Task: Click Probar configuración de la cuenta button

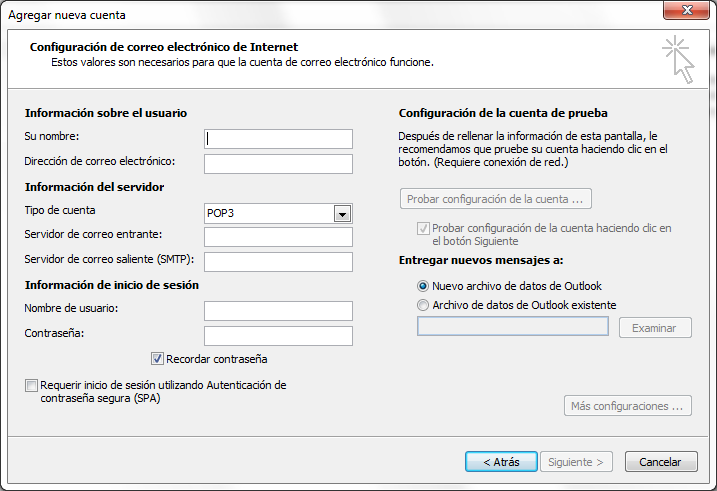Action: [495, 199]
